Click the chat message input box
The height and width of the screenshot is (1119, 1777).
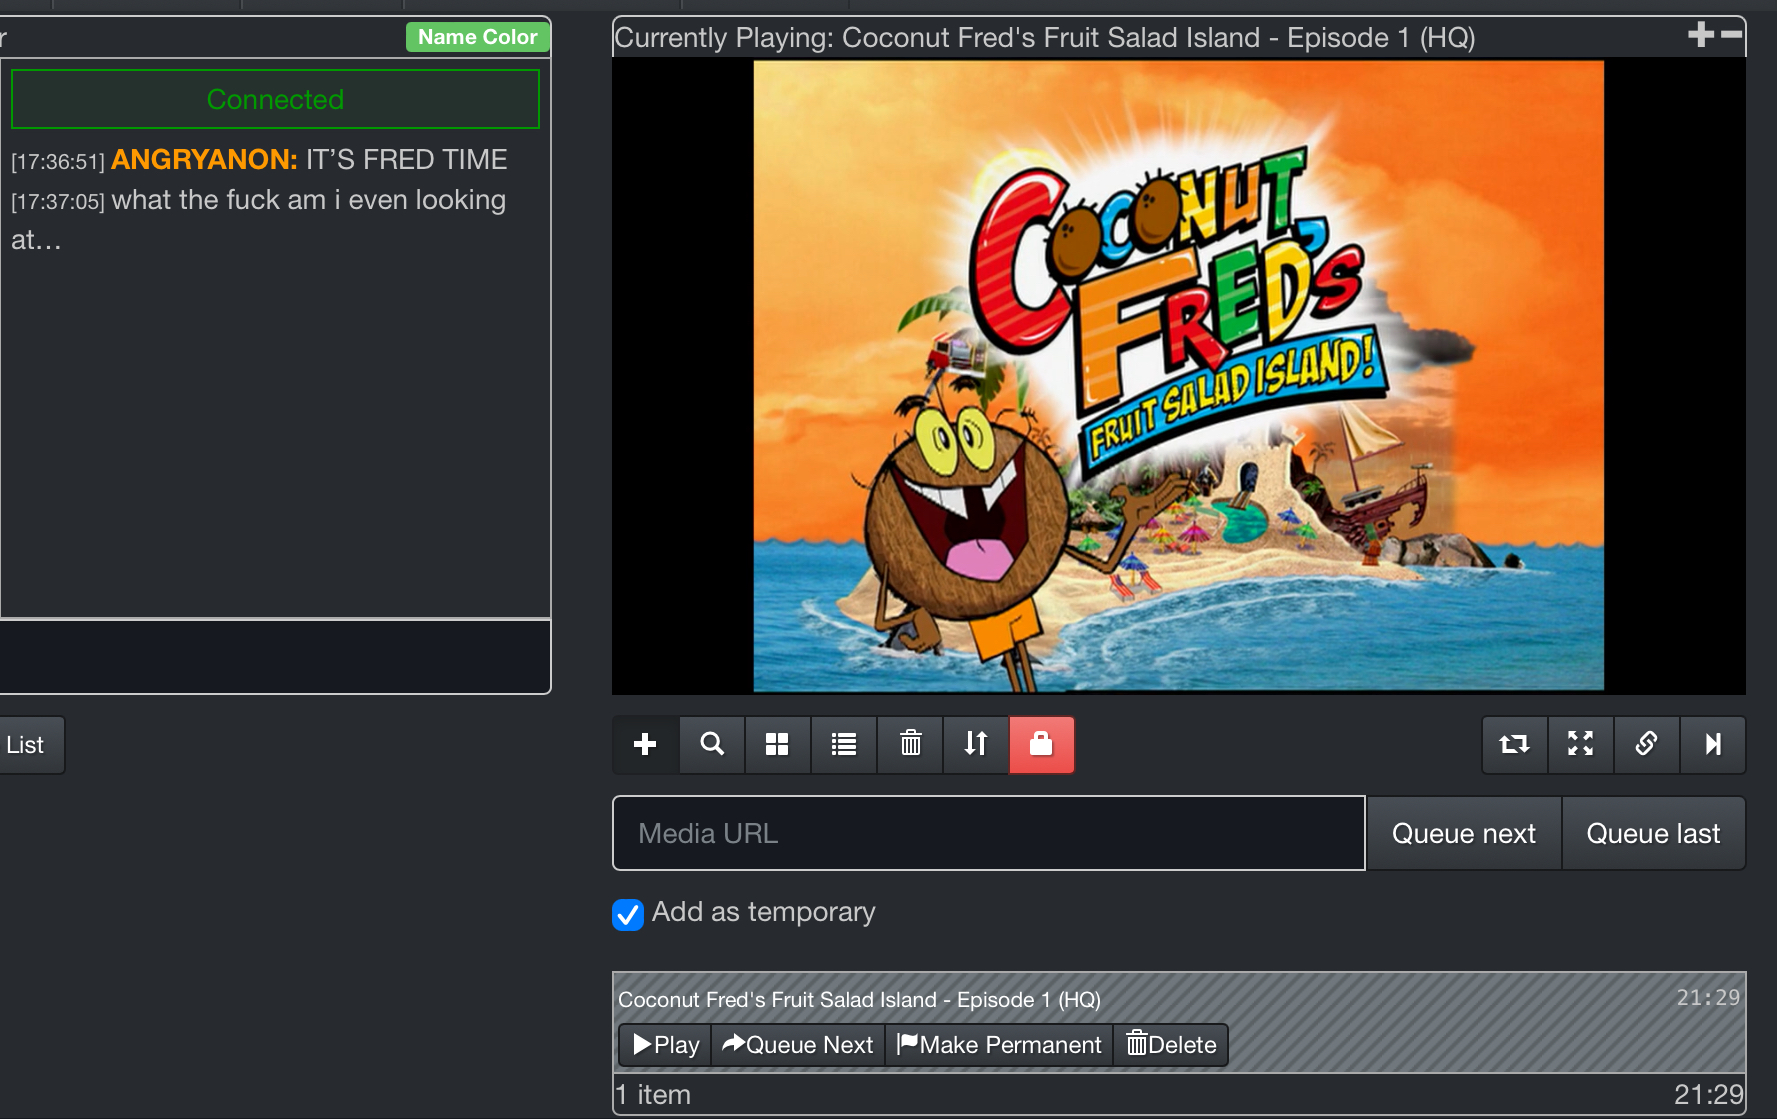[275, 657]
